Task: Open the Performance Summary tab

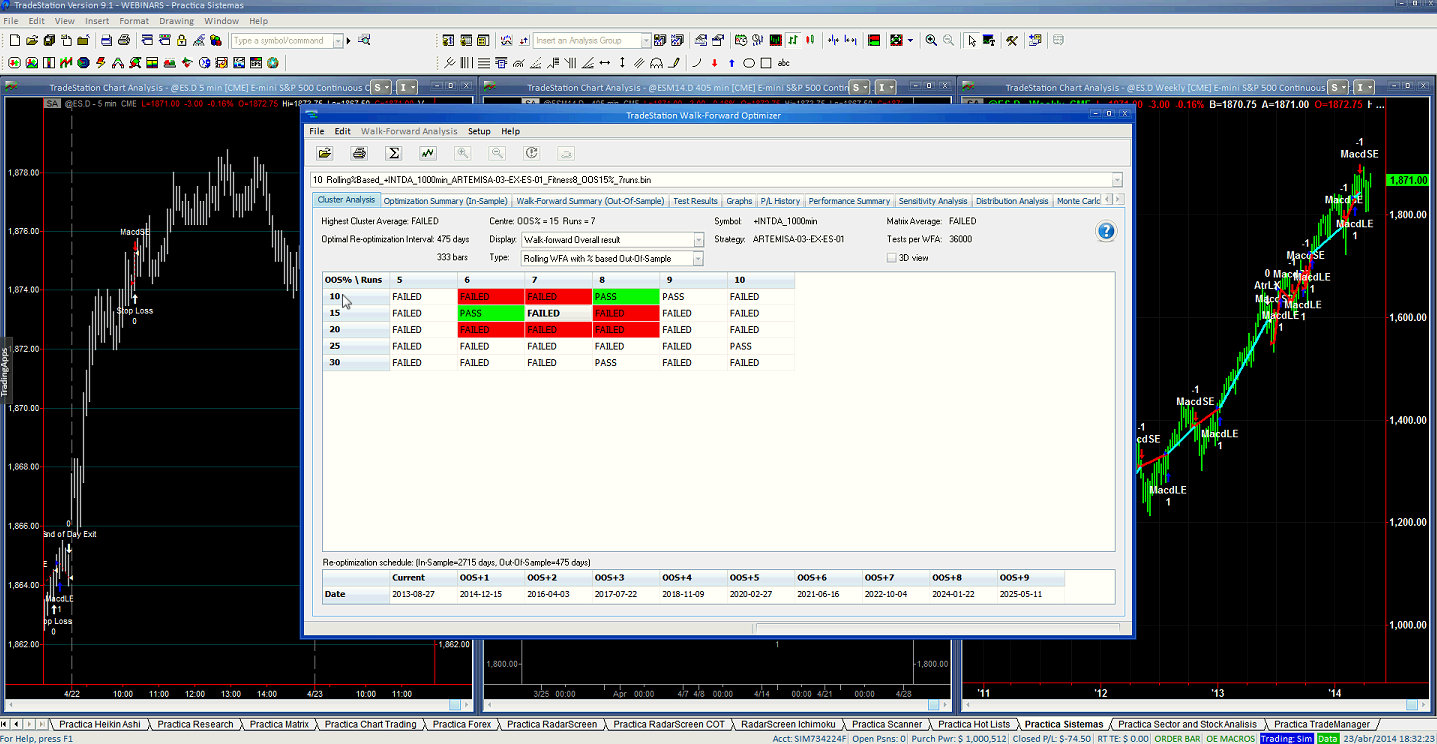Action: click(849, 201)
